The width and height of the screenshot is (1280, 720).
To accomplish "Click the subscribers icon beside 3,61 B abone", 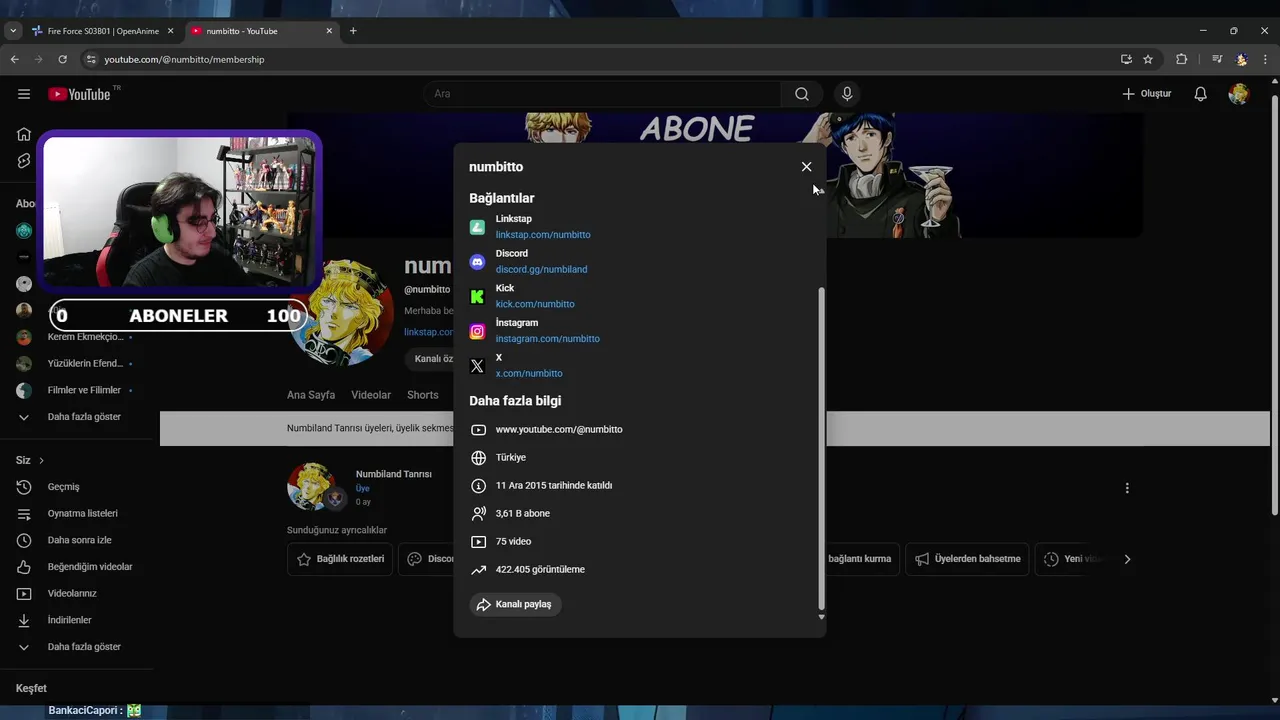I will (478, 514).
